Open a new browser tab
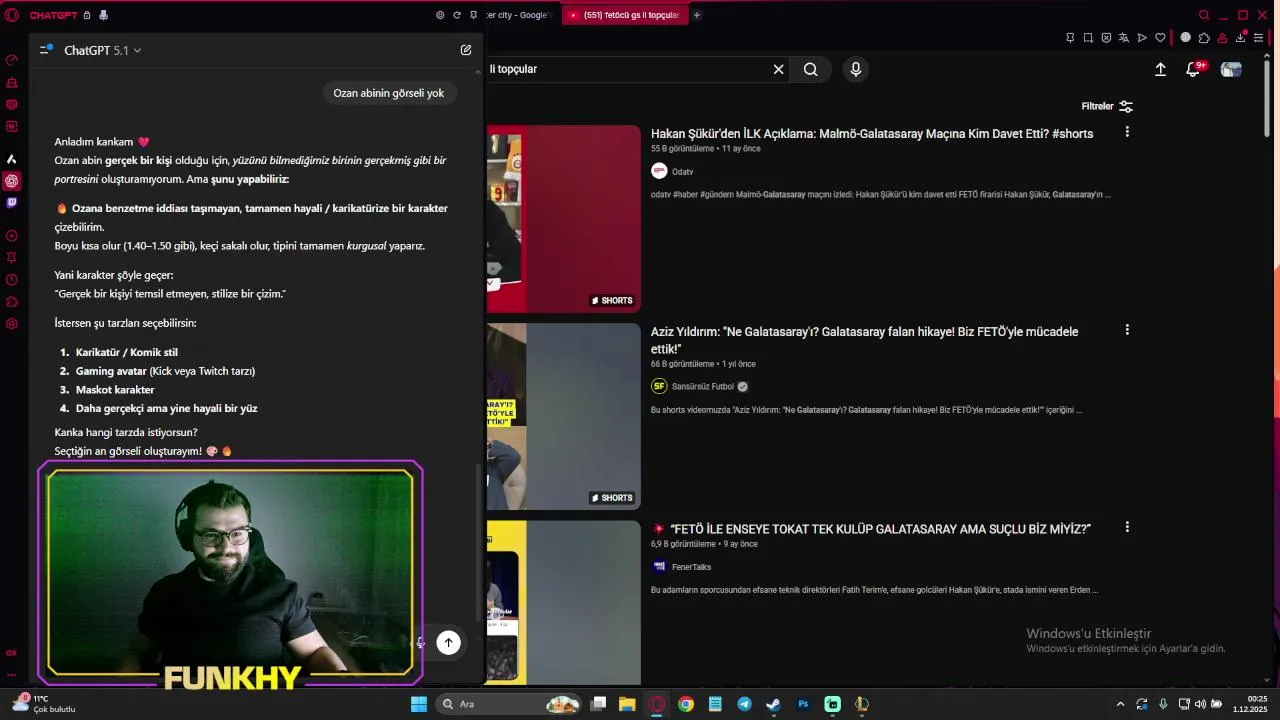The width and height of the screenshot is (1280, 720). [697, 15]
